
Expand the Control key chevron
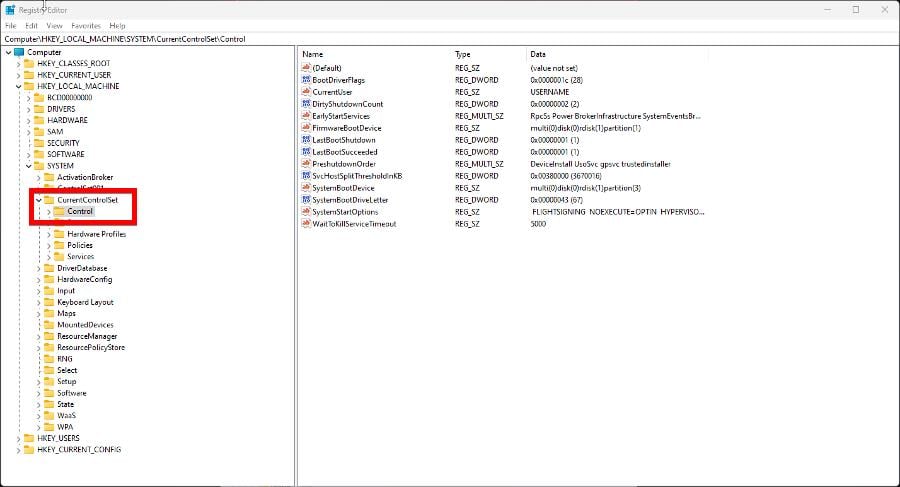[x=49, y=211]
